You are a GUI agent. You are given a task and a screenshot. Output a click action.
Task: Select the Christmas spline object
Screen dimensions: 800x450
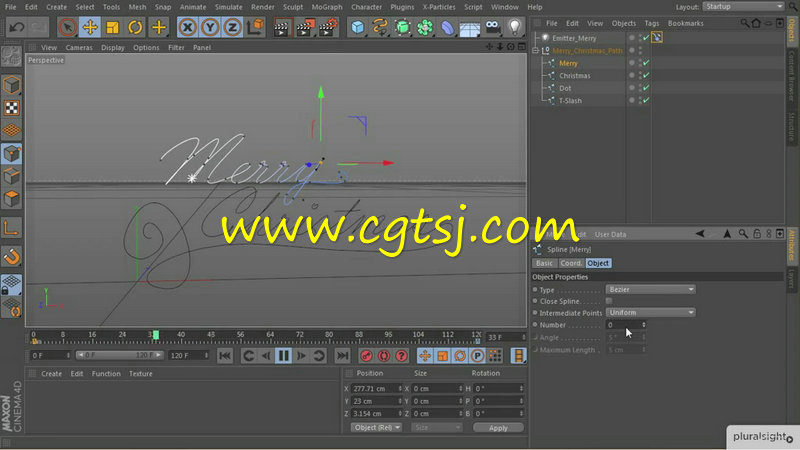pos(574,76)
